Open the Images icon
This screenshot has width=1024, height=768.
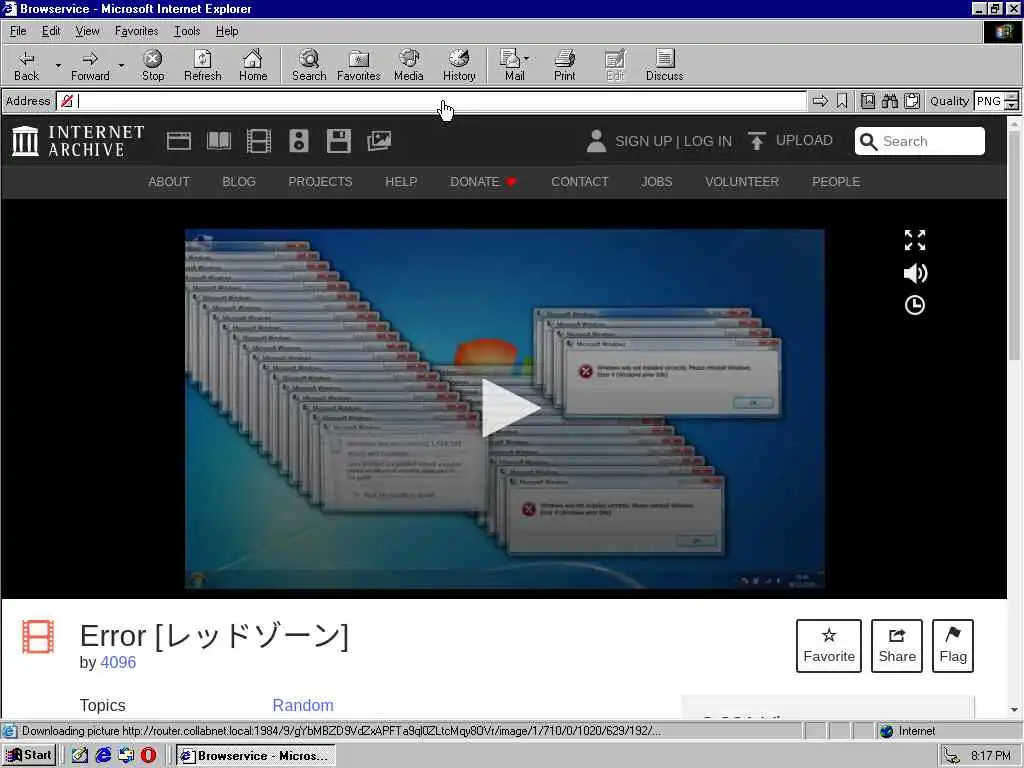[379, 141]
